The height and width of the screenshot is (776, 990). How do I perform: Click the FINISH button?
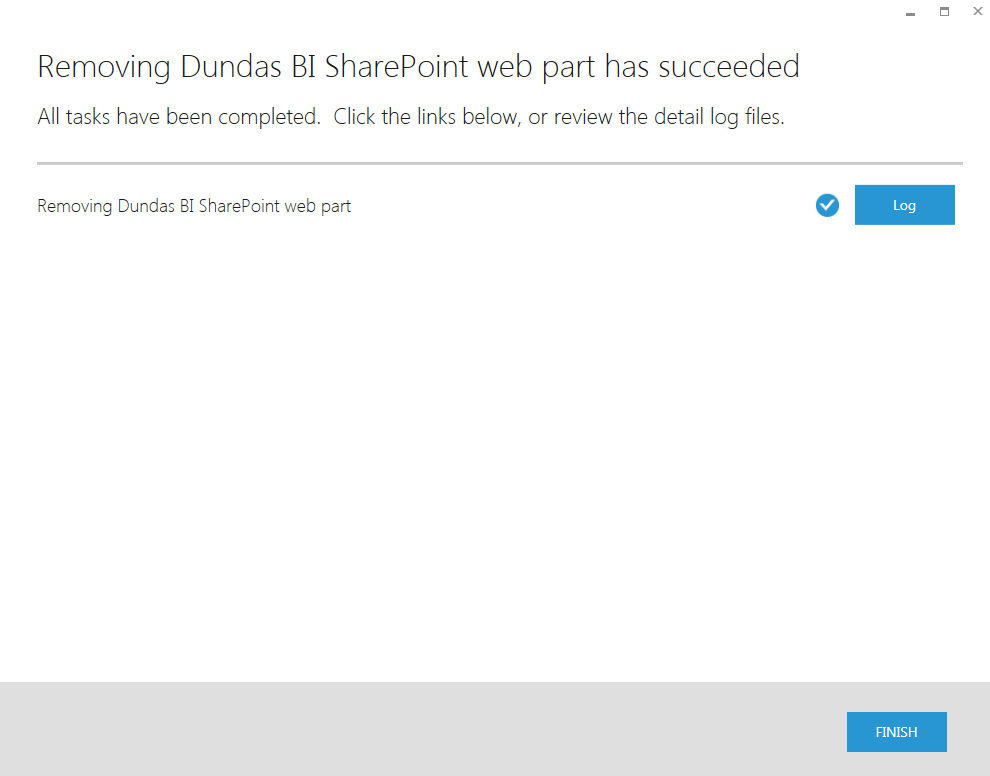click(897, 732)
